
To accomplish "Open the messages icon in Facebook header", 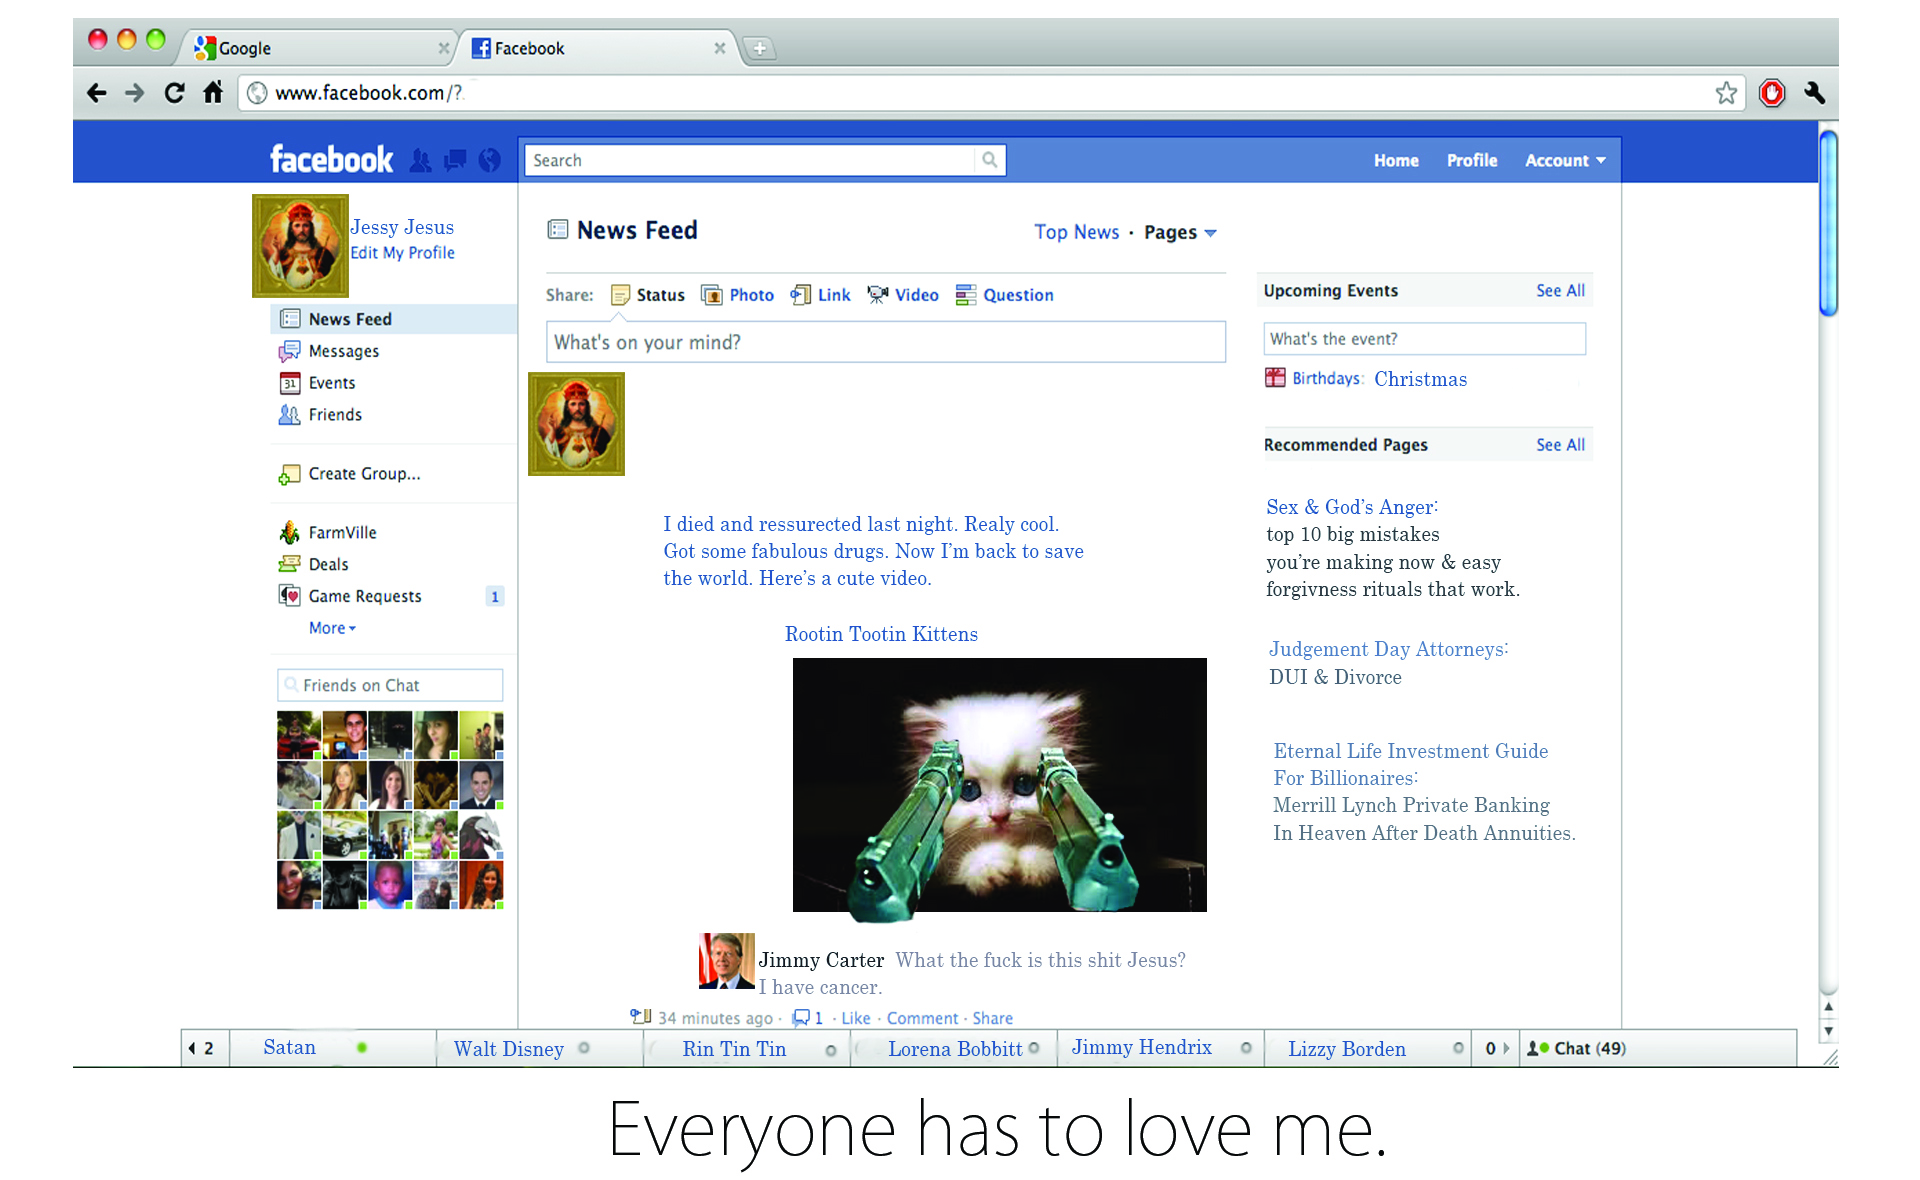I will [455, 160].
